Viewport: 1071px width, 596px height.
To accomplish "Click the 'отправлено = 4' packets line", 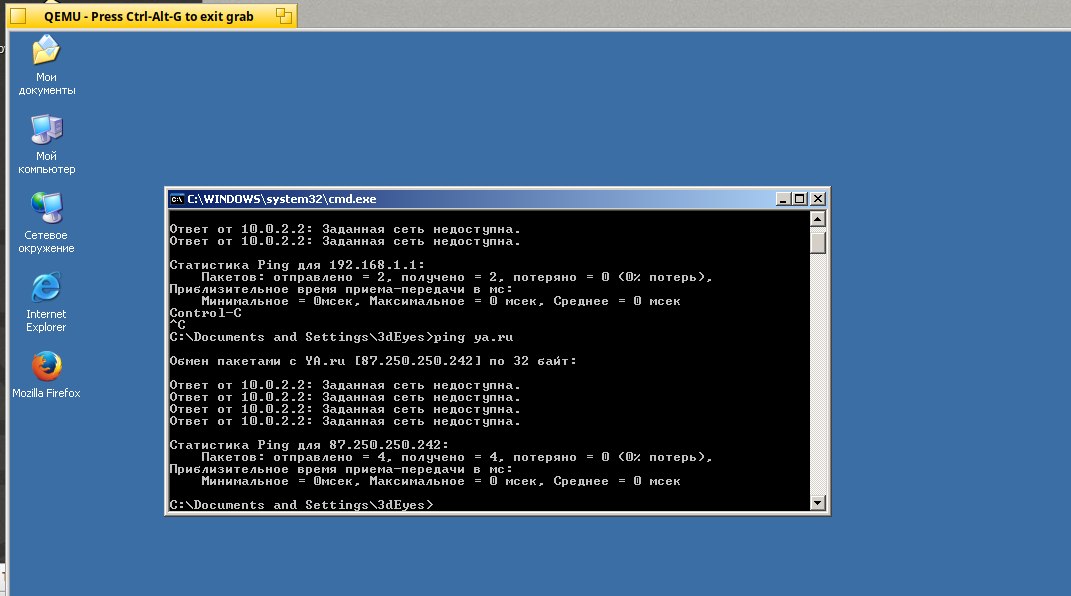I will click(x=457, y=457).
